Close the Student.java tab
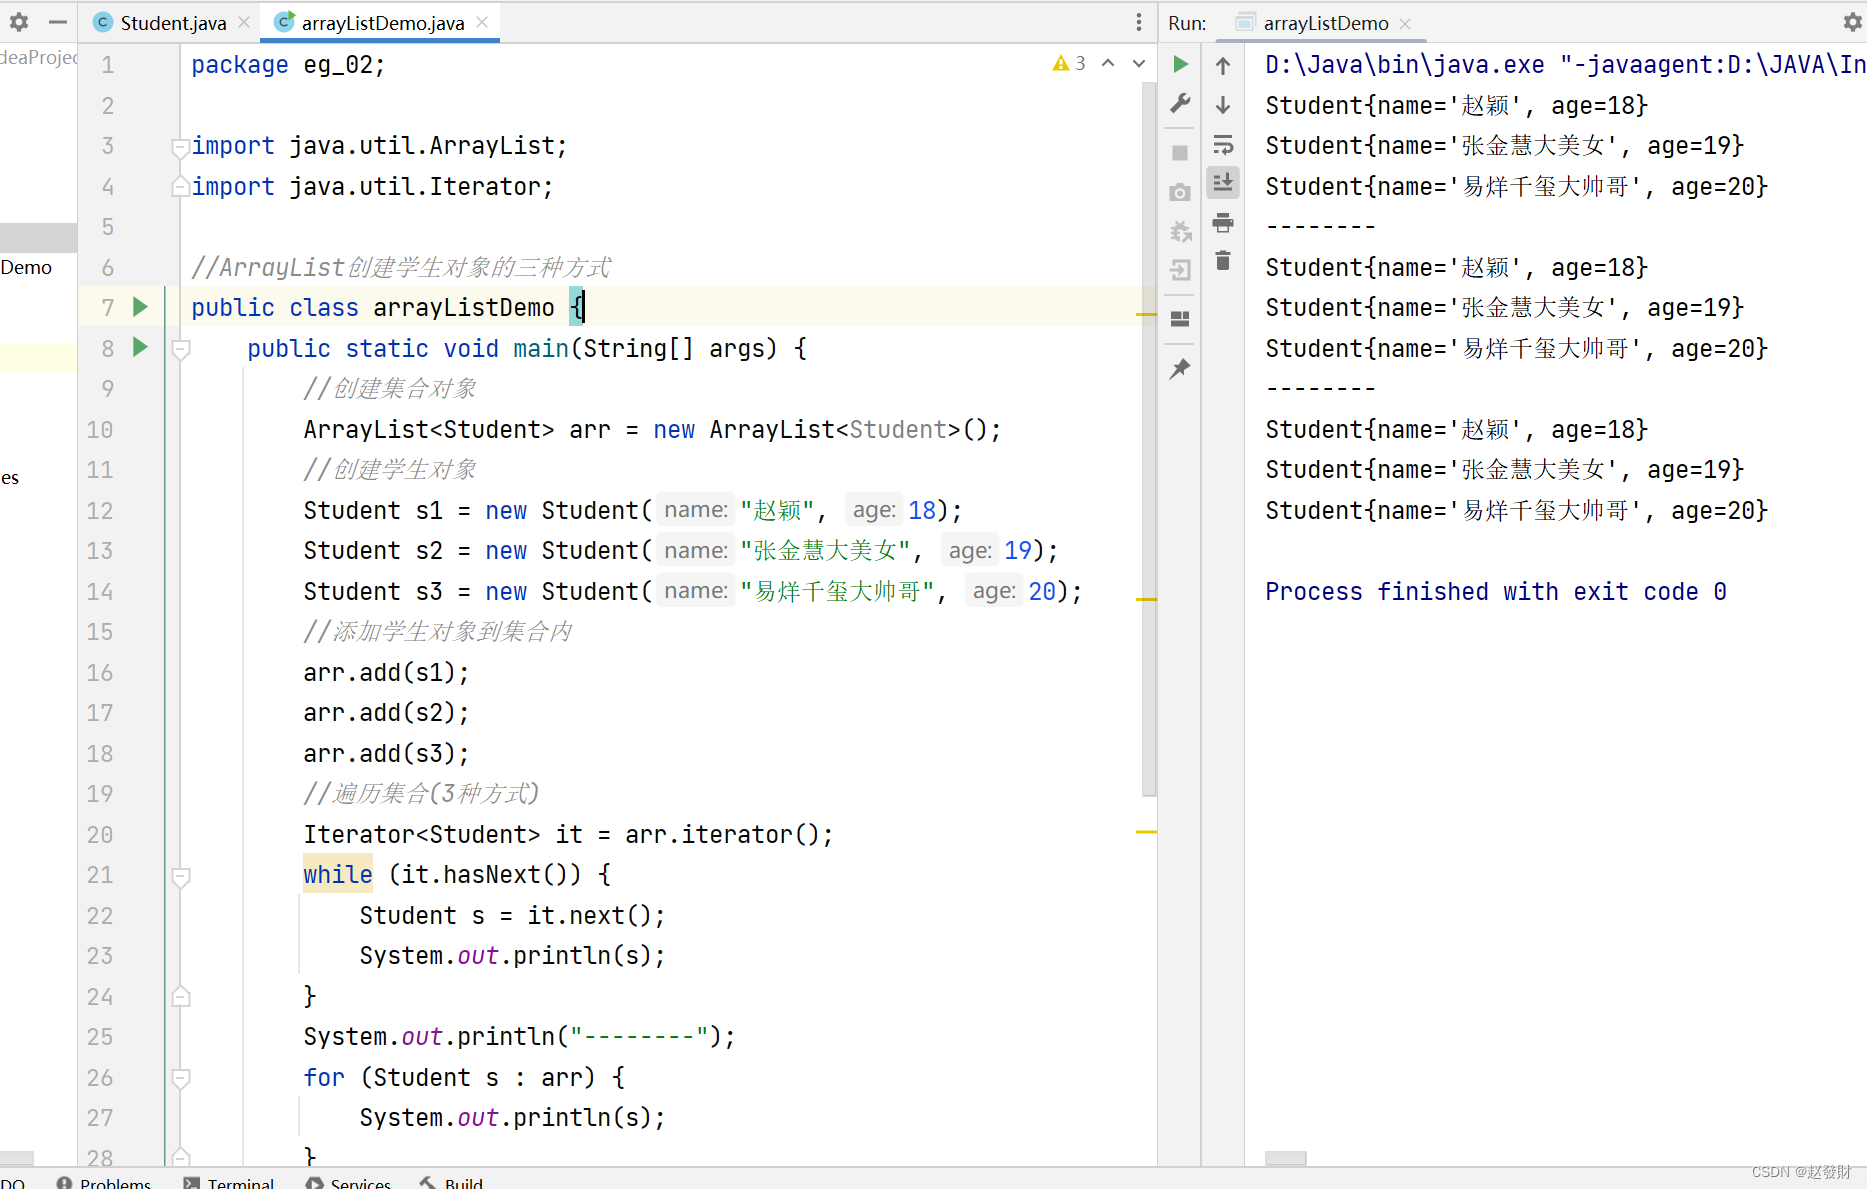Screen dimensions: 1867x1189 [x=244, y=22]
